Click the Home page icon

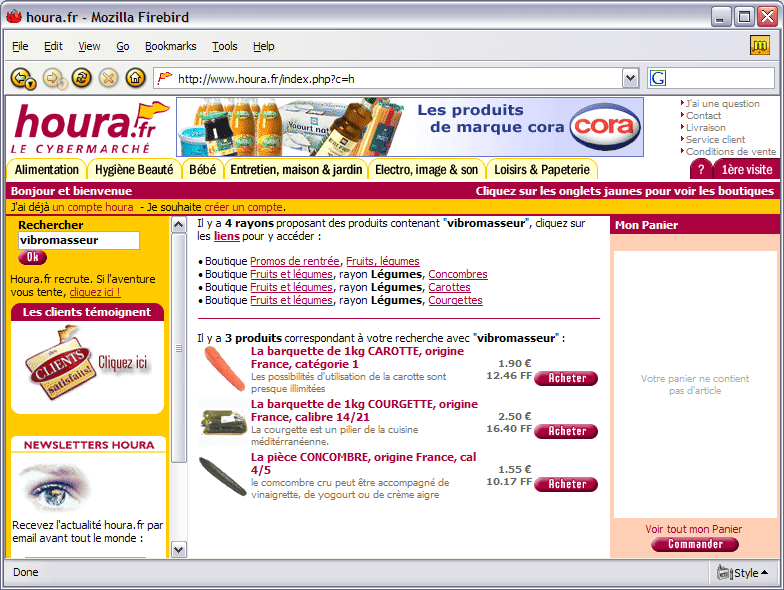coord(136,78)
